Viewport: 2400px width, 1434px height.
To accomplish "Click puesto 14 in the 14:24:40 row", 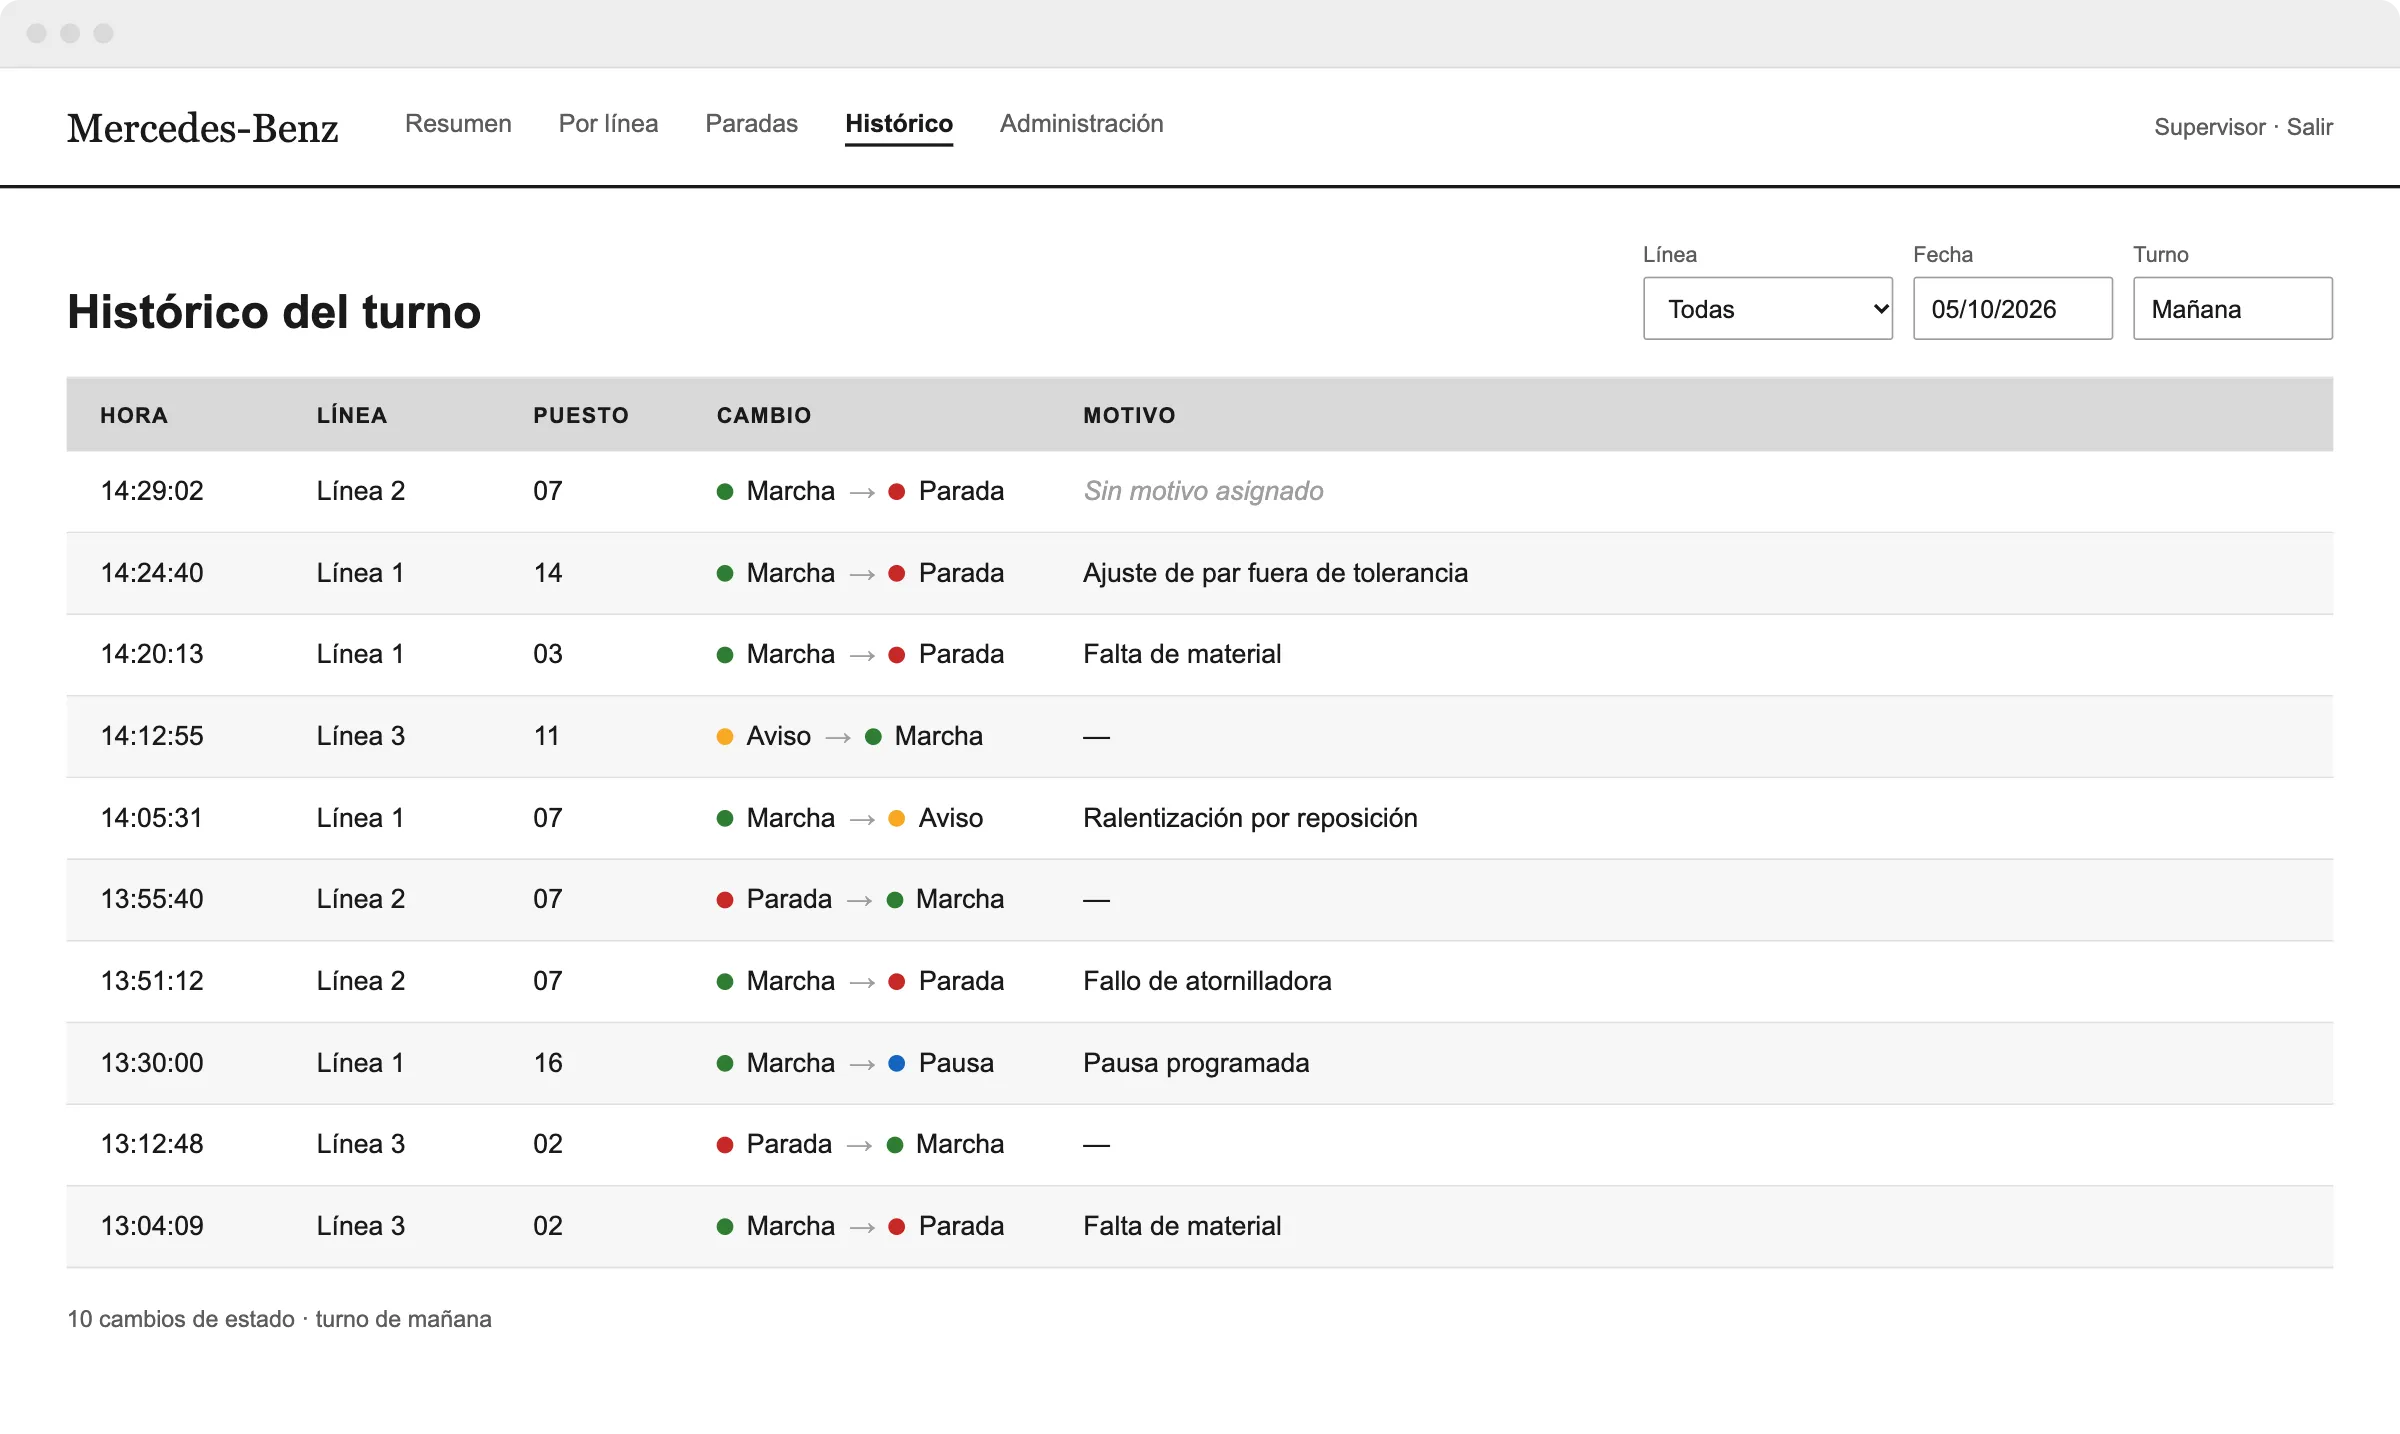I will coord(548,573).
